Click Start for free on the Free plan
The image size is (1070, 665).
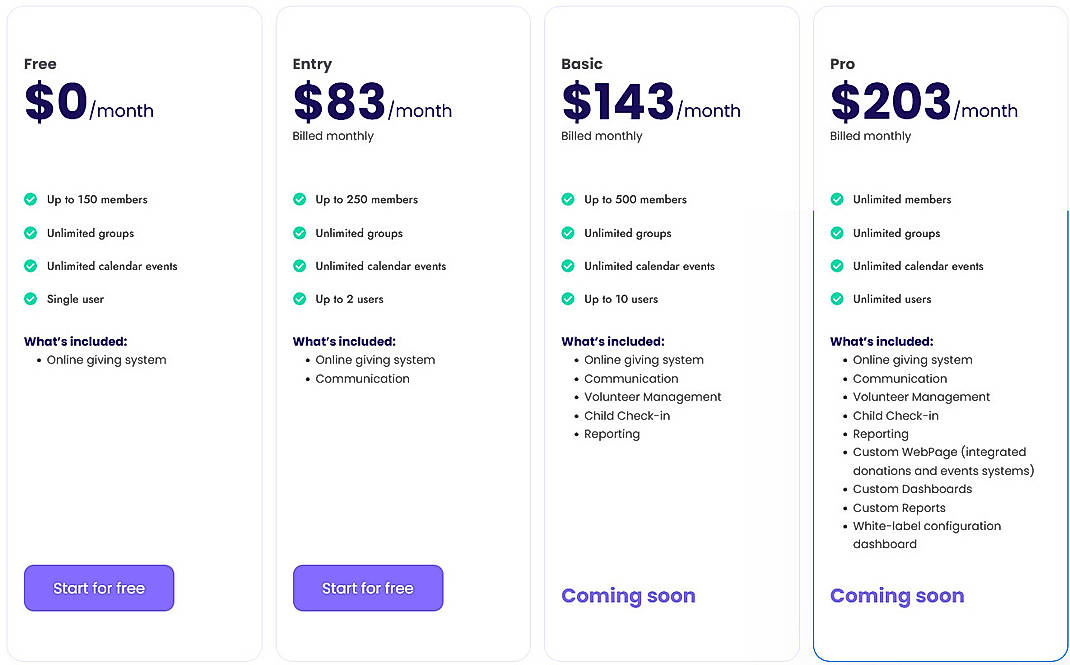pyautogui.click(x=98, y=588)
